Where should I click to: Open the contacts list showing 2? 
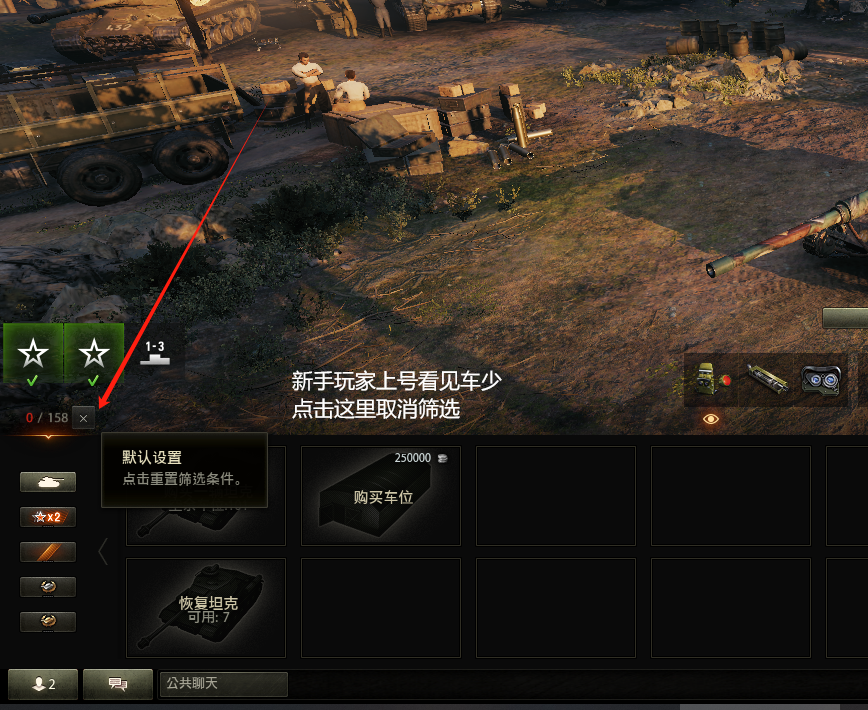[43, 684]
